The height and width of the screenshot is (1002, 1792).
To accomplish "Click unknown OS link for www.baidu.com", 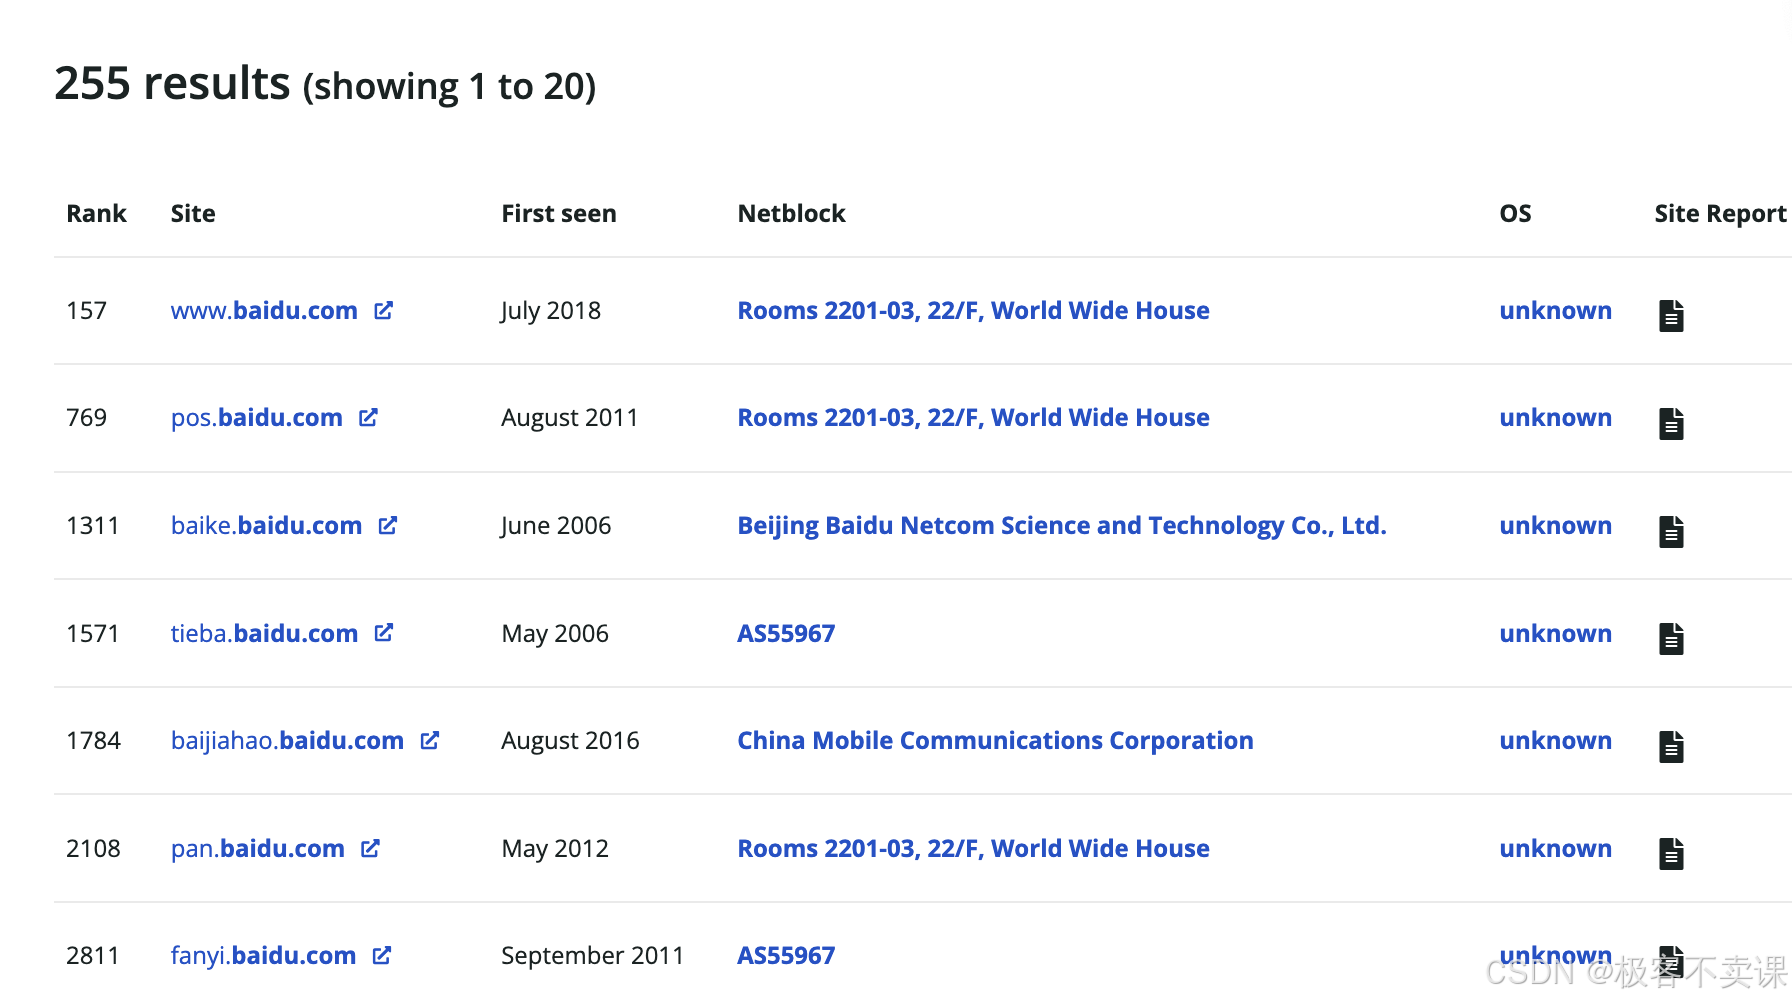I will tap(1555, 311).
